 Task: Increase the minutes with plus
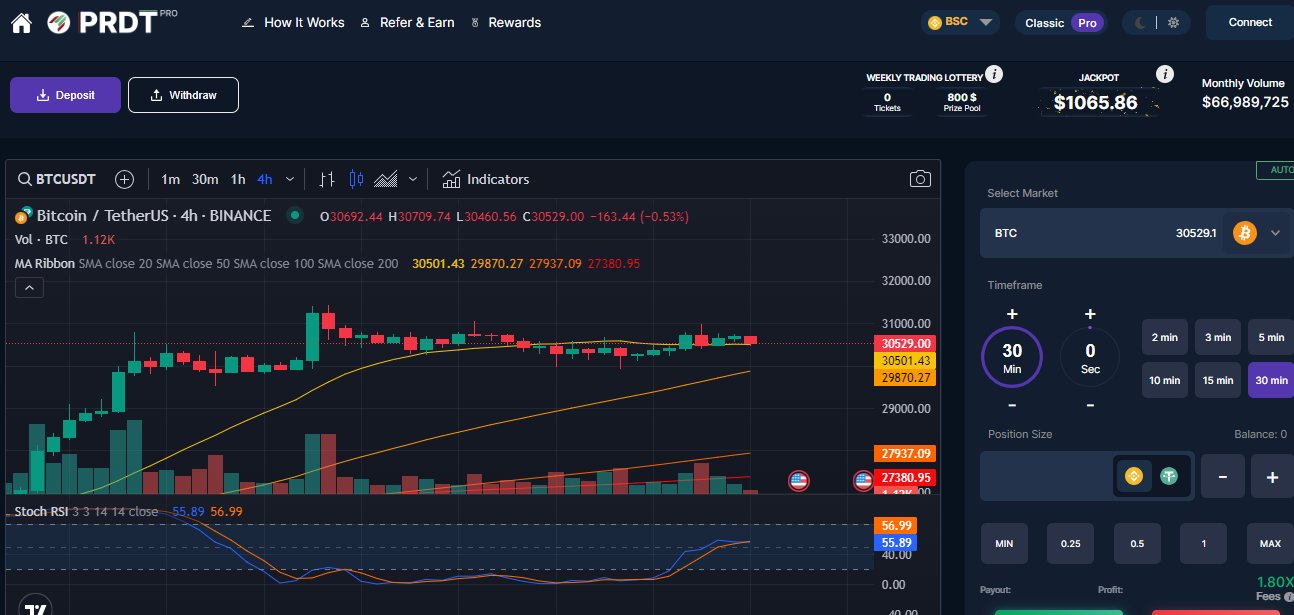[1012, 314]
